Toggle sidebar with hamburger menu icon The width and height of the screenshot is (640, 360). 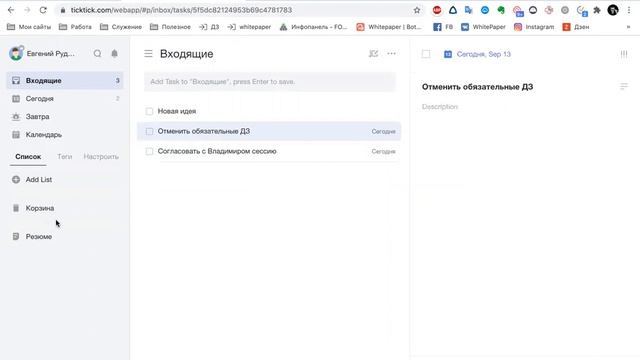(148, 53)
